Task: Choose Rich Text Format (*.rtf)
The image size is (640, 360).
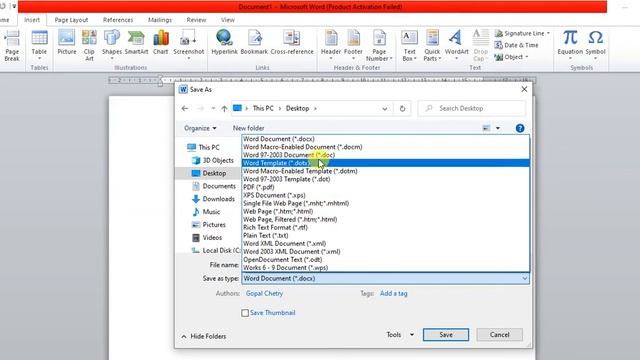Action: click(x=386, y=227)
